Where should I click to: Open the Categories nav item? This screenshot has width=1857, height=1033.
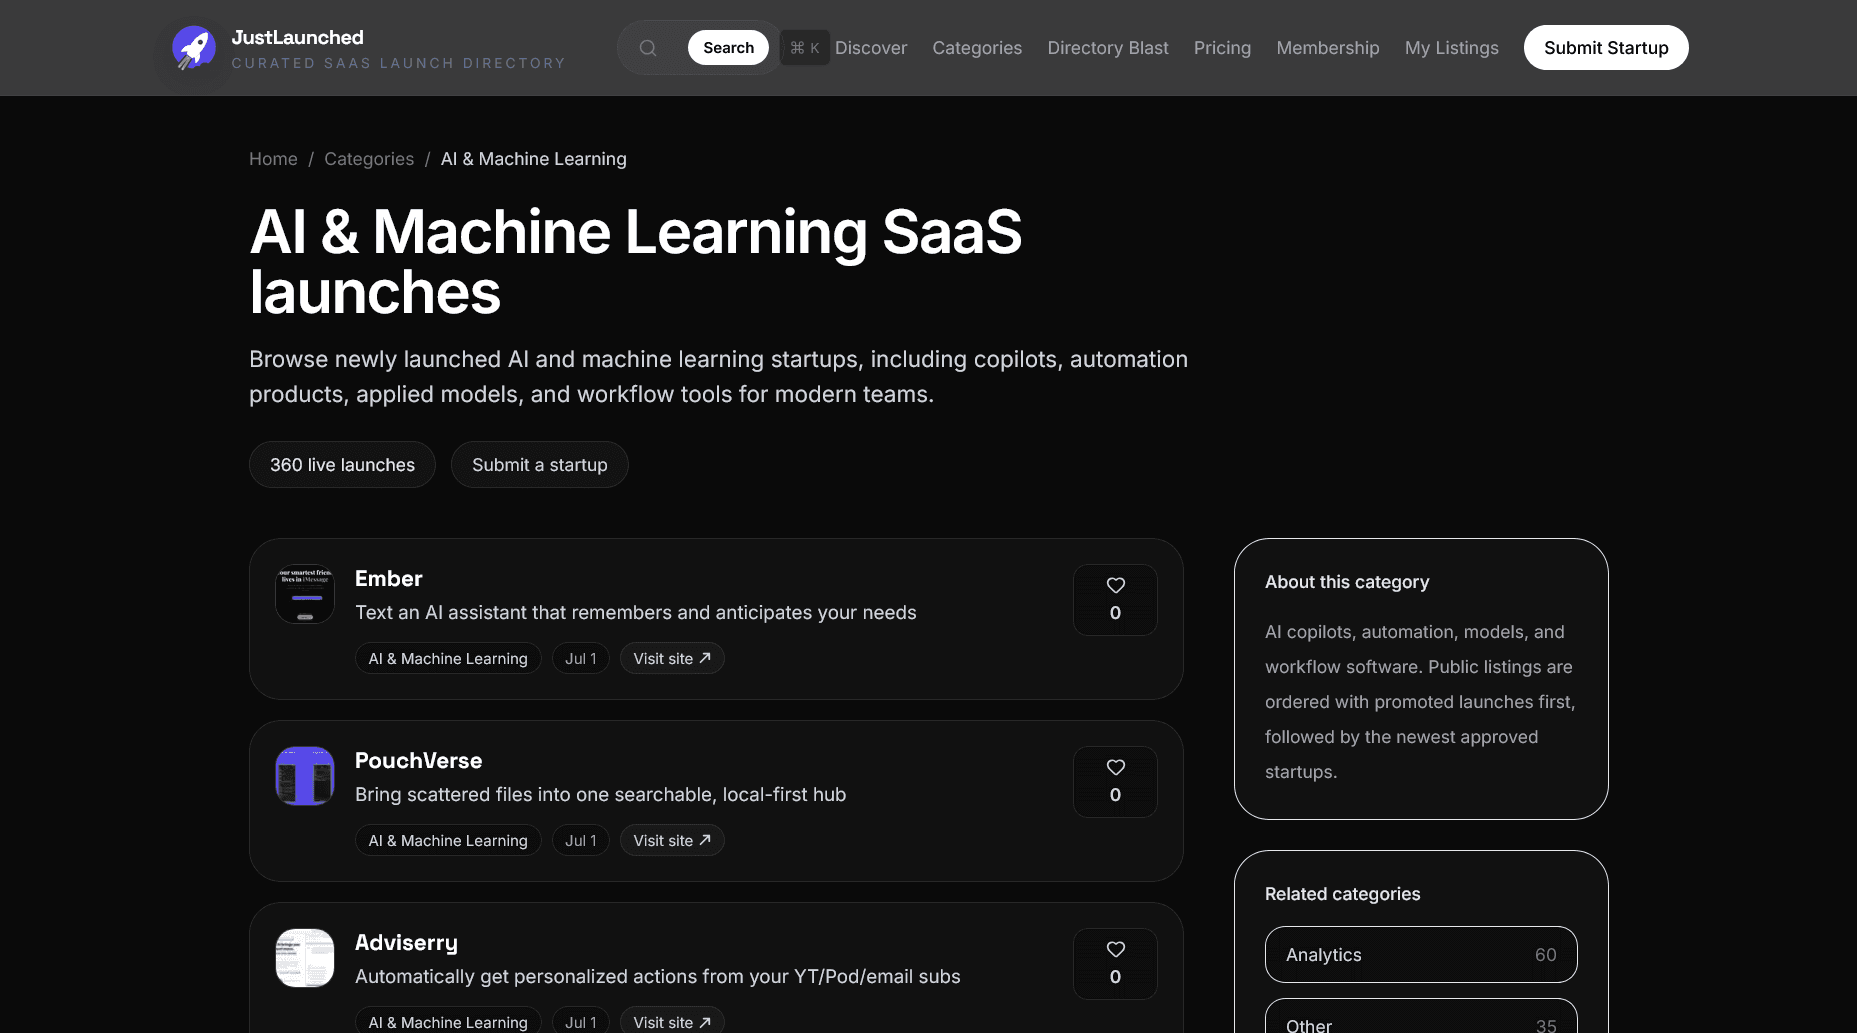(x=977, y=48)
